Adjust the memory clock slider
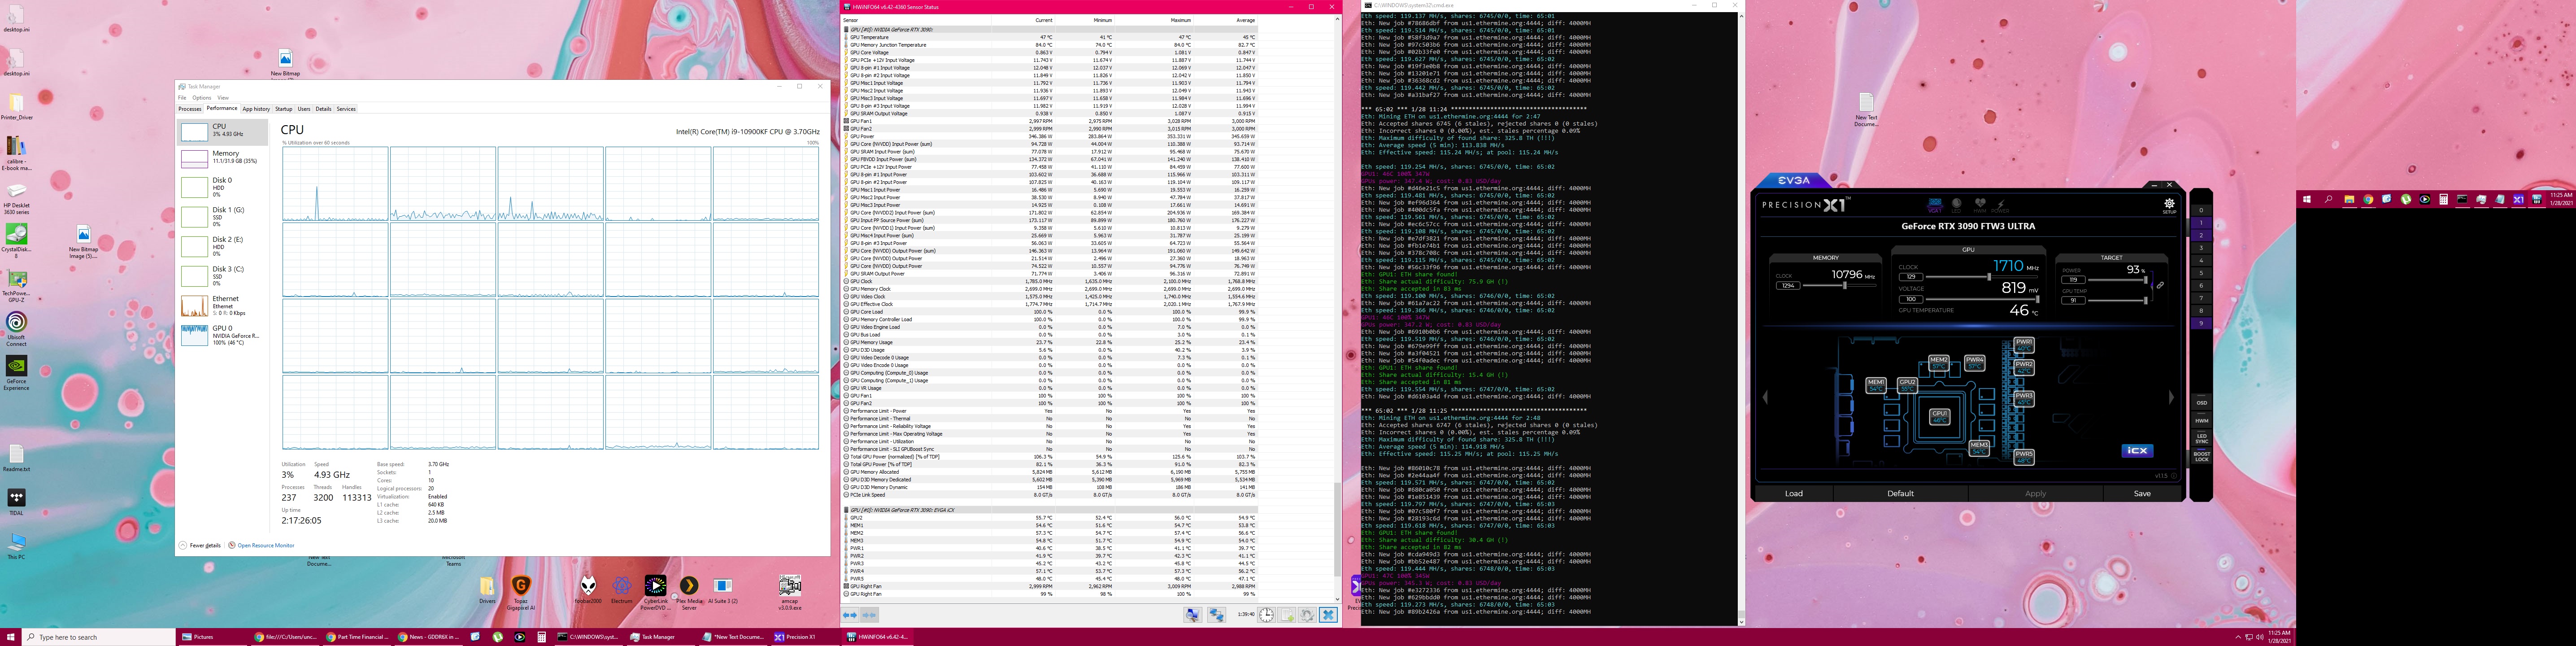The width and height of the screenshot is (2576, 646). pyautogui.click(x=1844, y=286)
